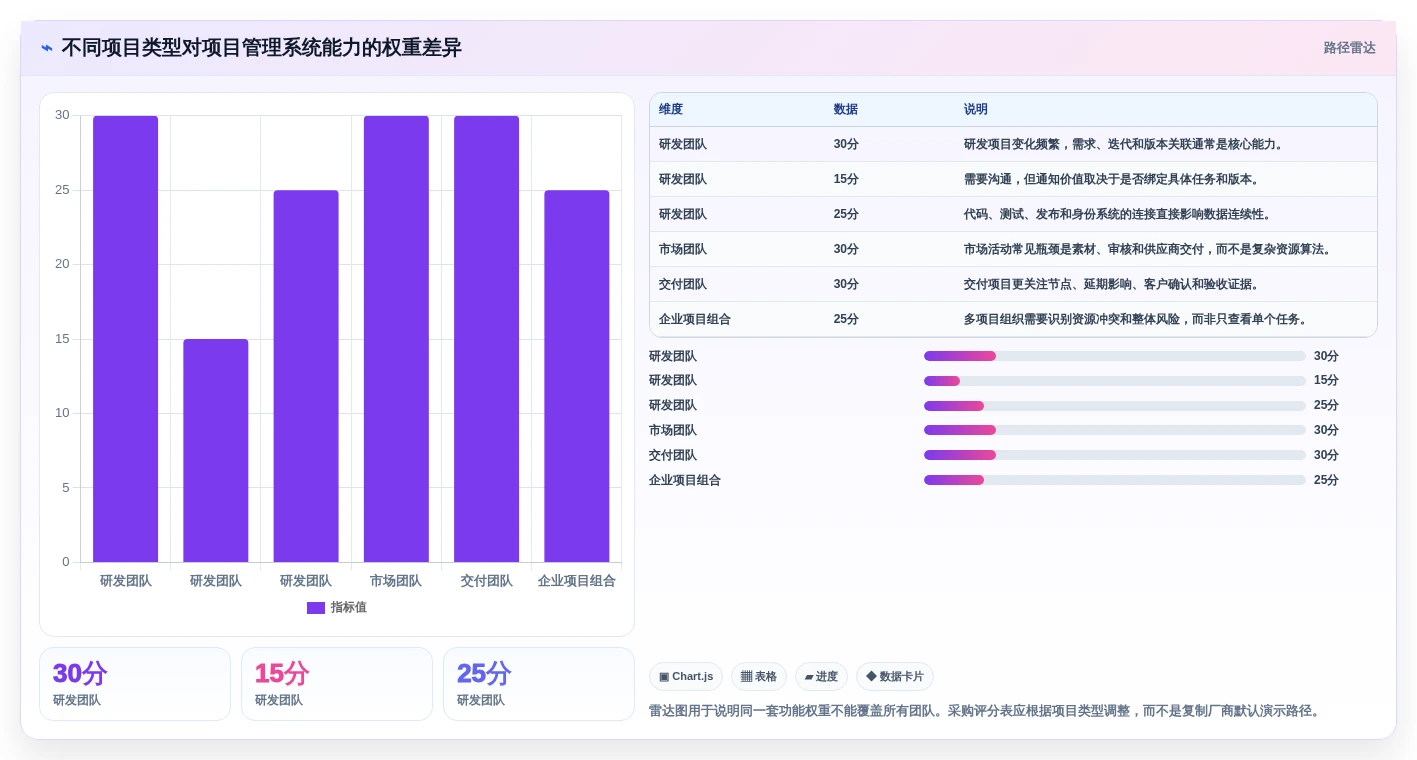Click the 交付团队 label on the chart x-axis
Screen dimensions: 1417x760
tap(486, 581)
